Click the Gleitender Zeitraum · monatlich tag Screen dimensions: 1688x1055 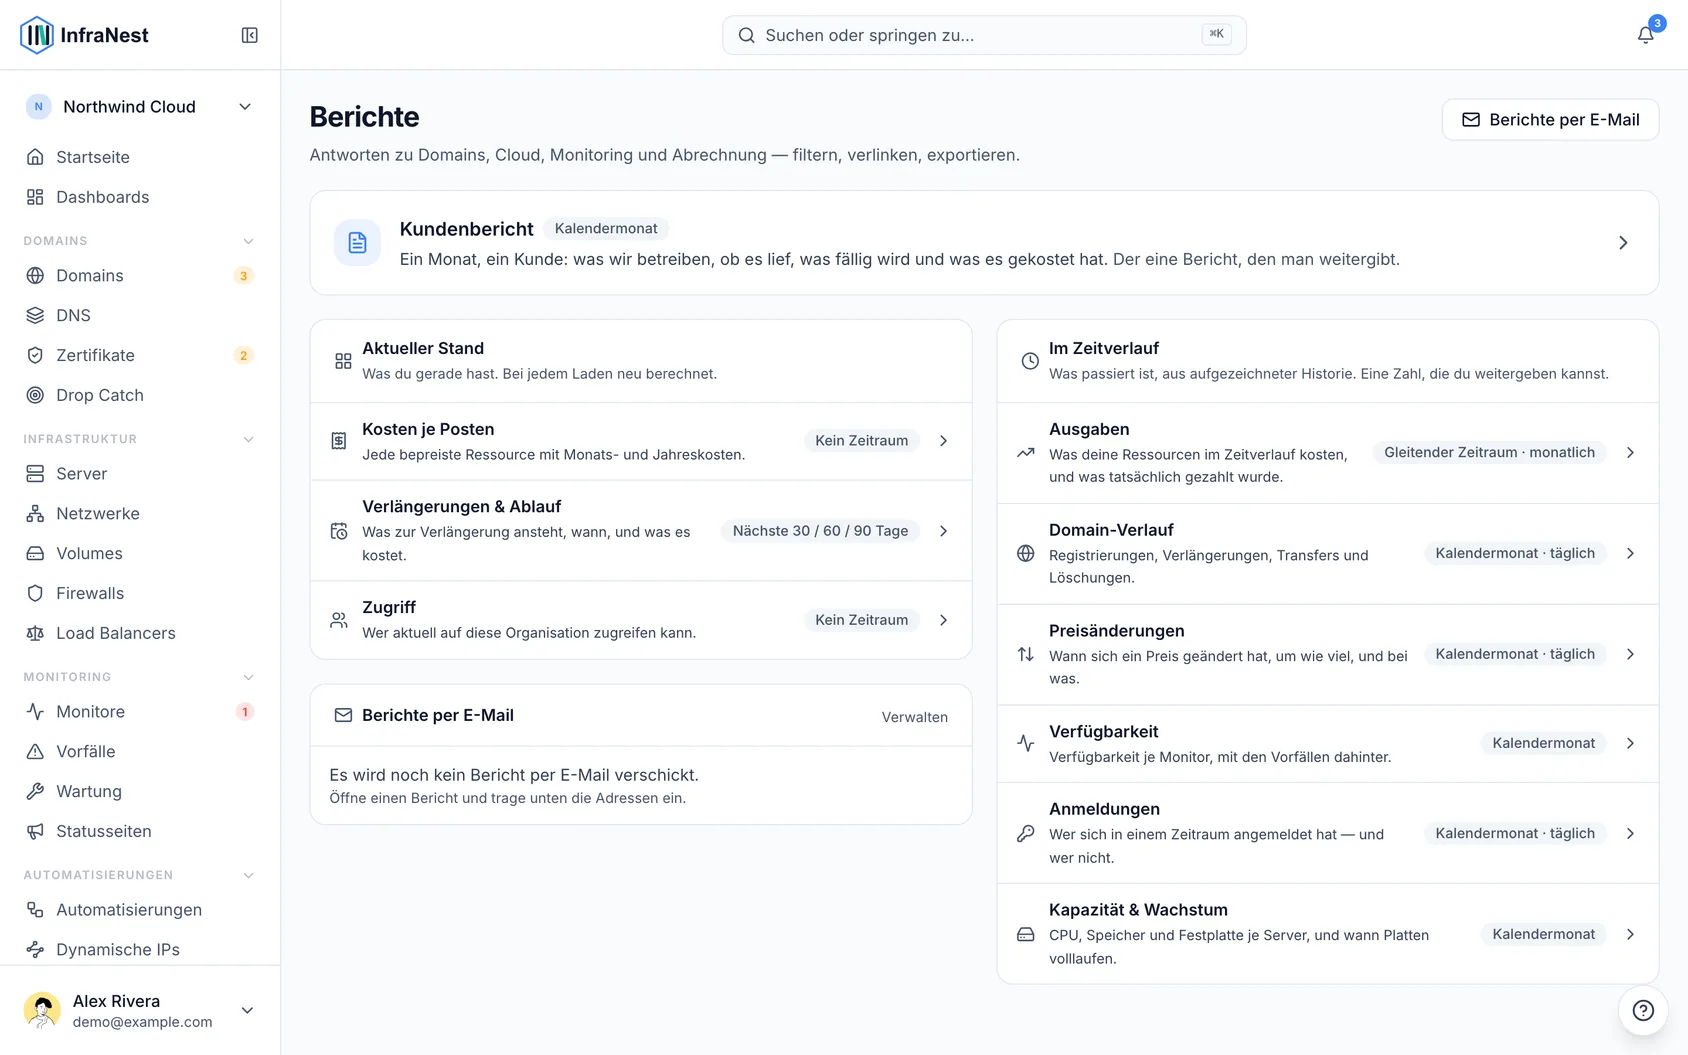pos(1489,452)
